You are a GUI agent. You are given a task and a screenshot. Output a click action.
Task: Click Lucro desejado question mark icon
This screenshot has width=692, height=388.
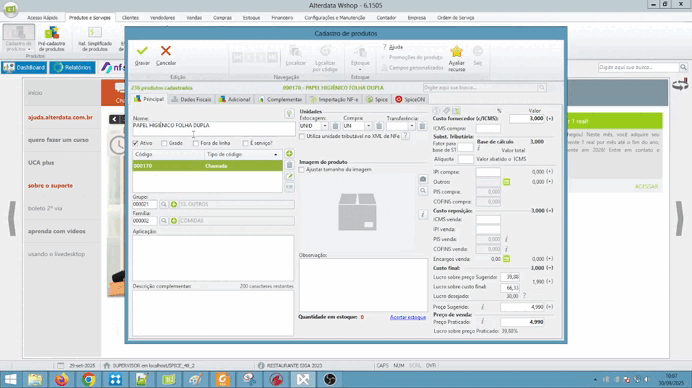524,296
